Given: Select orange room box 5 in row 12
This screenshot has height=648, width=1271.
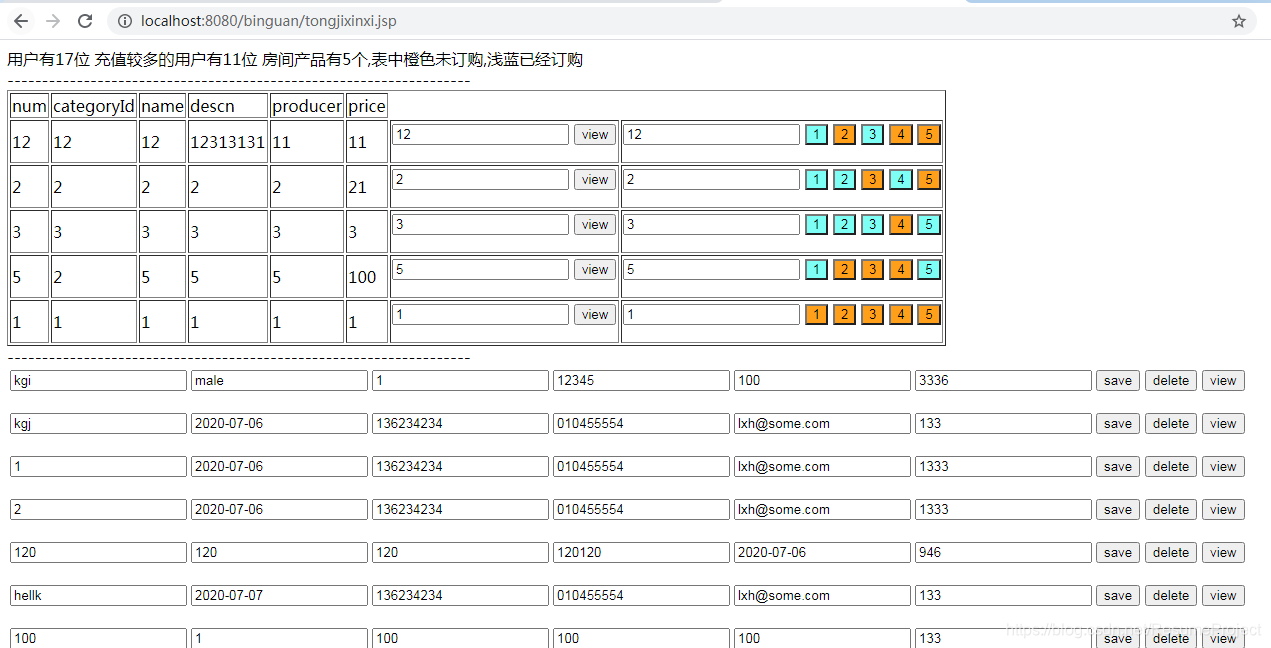Looking at the screenshot, I should tap(929, 135).
